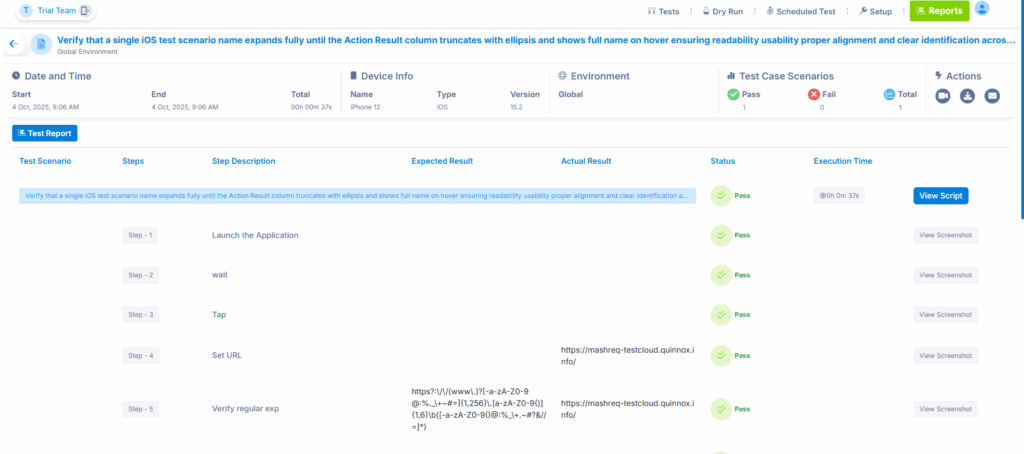Click the email report action icon
The height and width of the screenshot is (454, 1024).
(x=992, y=96)
